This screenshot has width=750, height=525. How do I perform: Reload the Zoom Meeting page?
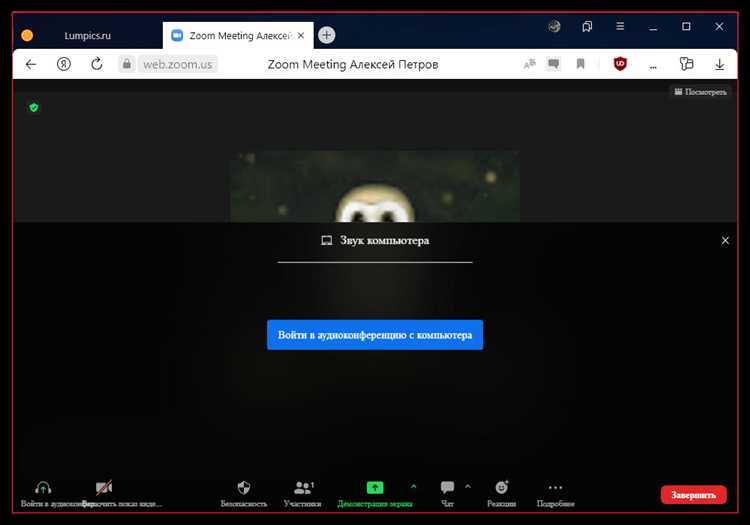[97, 64]
